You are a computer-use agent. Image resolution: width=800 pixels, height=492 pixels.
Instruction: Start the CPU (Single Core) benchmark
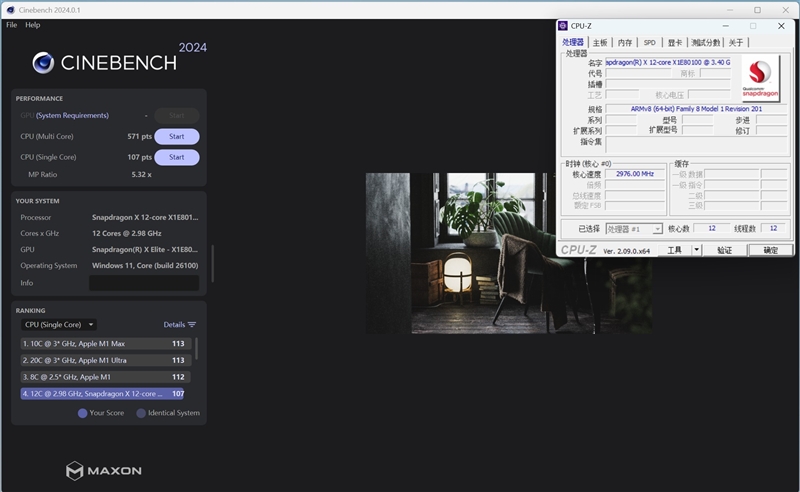(177, 157)
